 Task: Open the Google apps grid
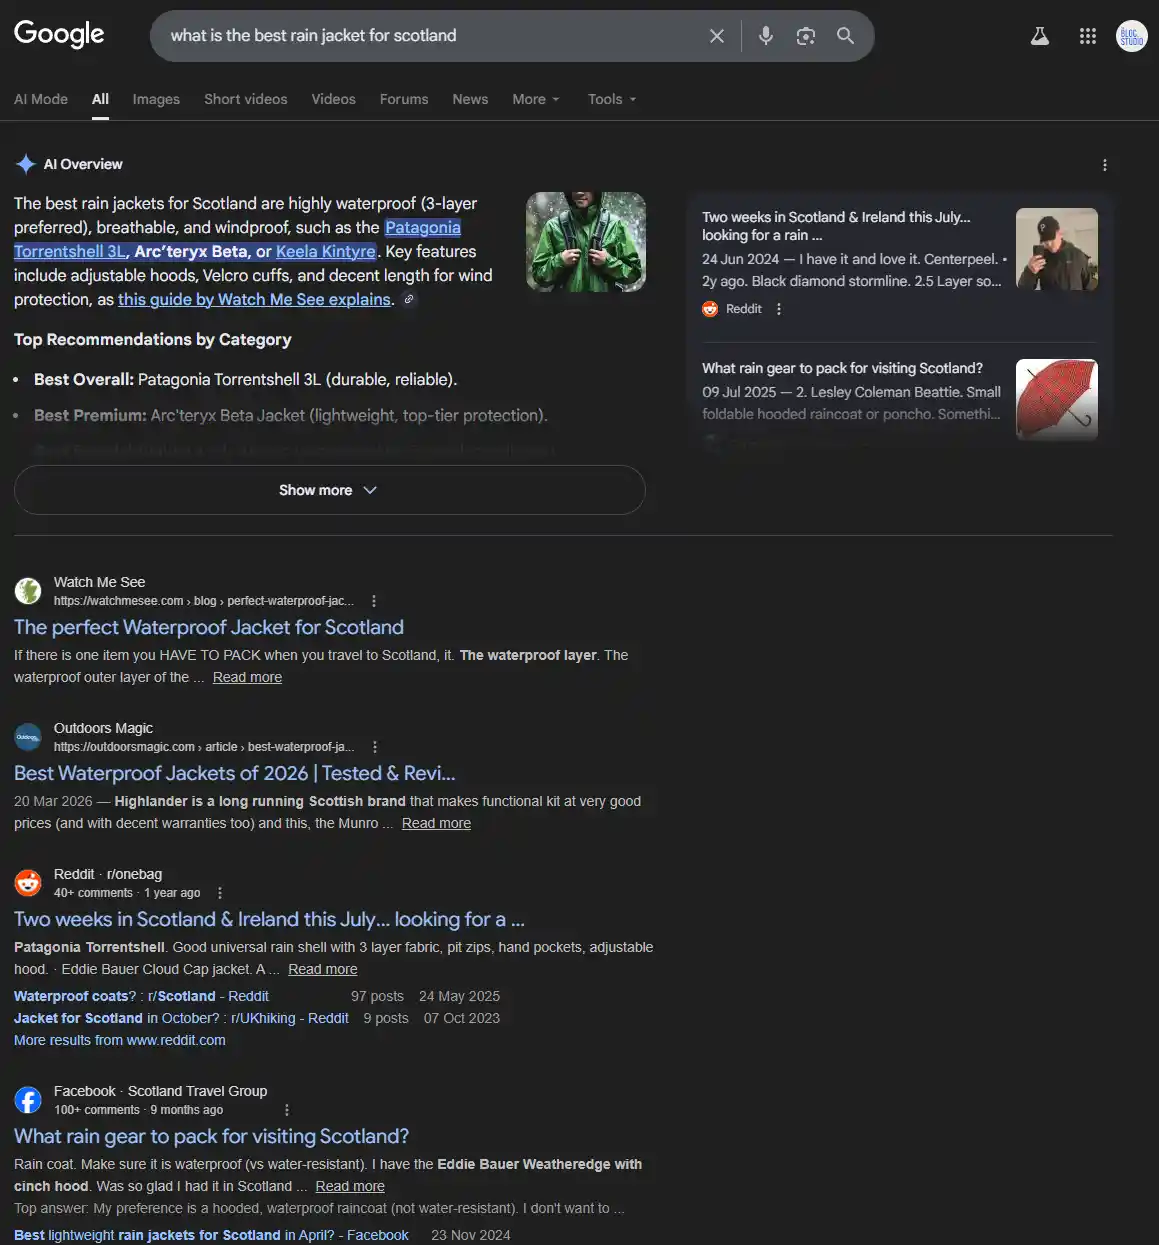pyautogui.click(x=1088, y=36)
